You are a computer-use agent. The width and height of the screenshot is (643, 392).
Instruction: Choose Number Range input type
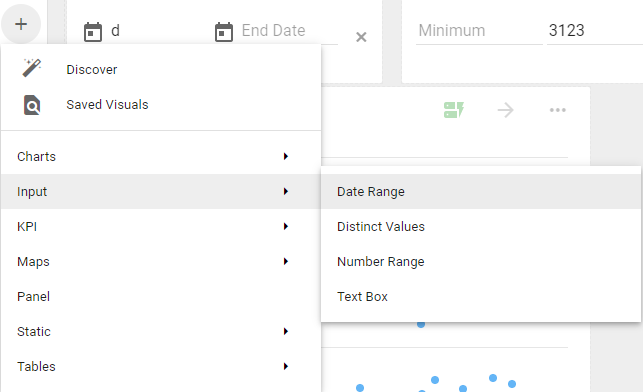click(481, 262)
